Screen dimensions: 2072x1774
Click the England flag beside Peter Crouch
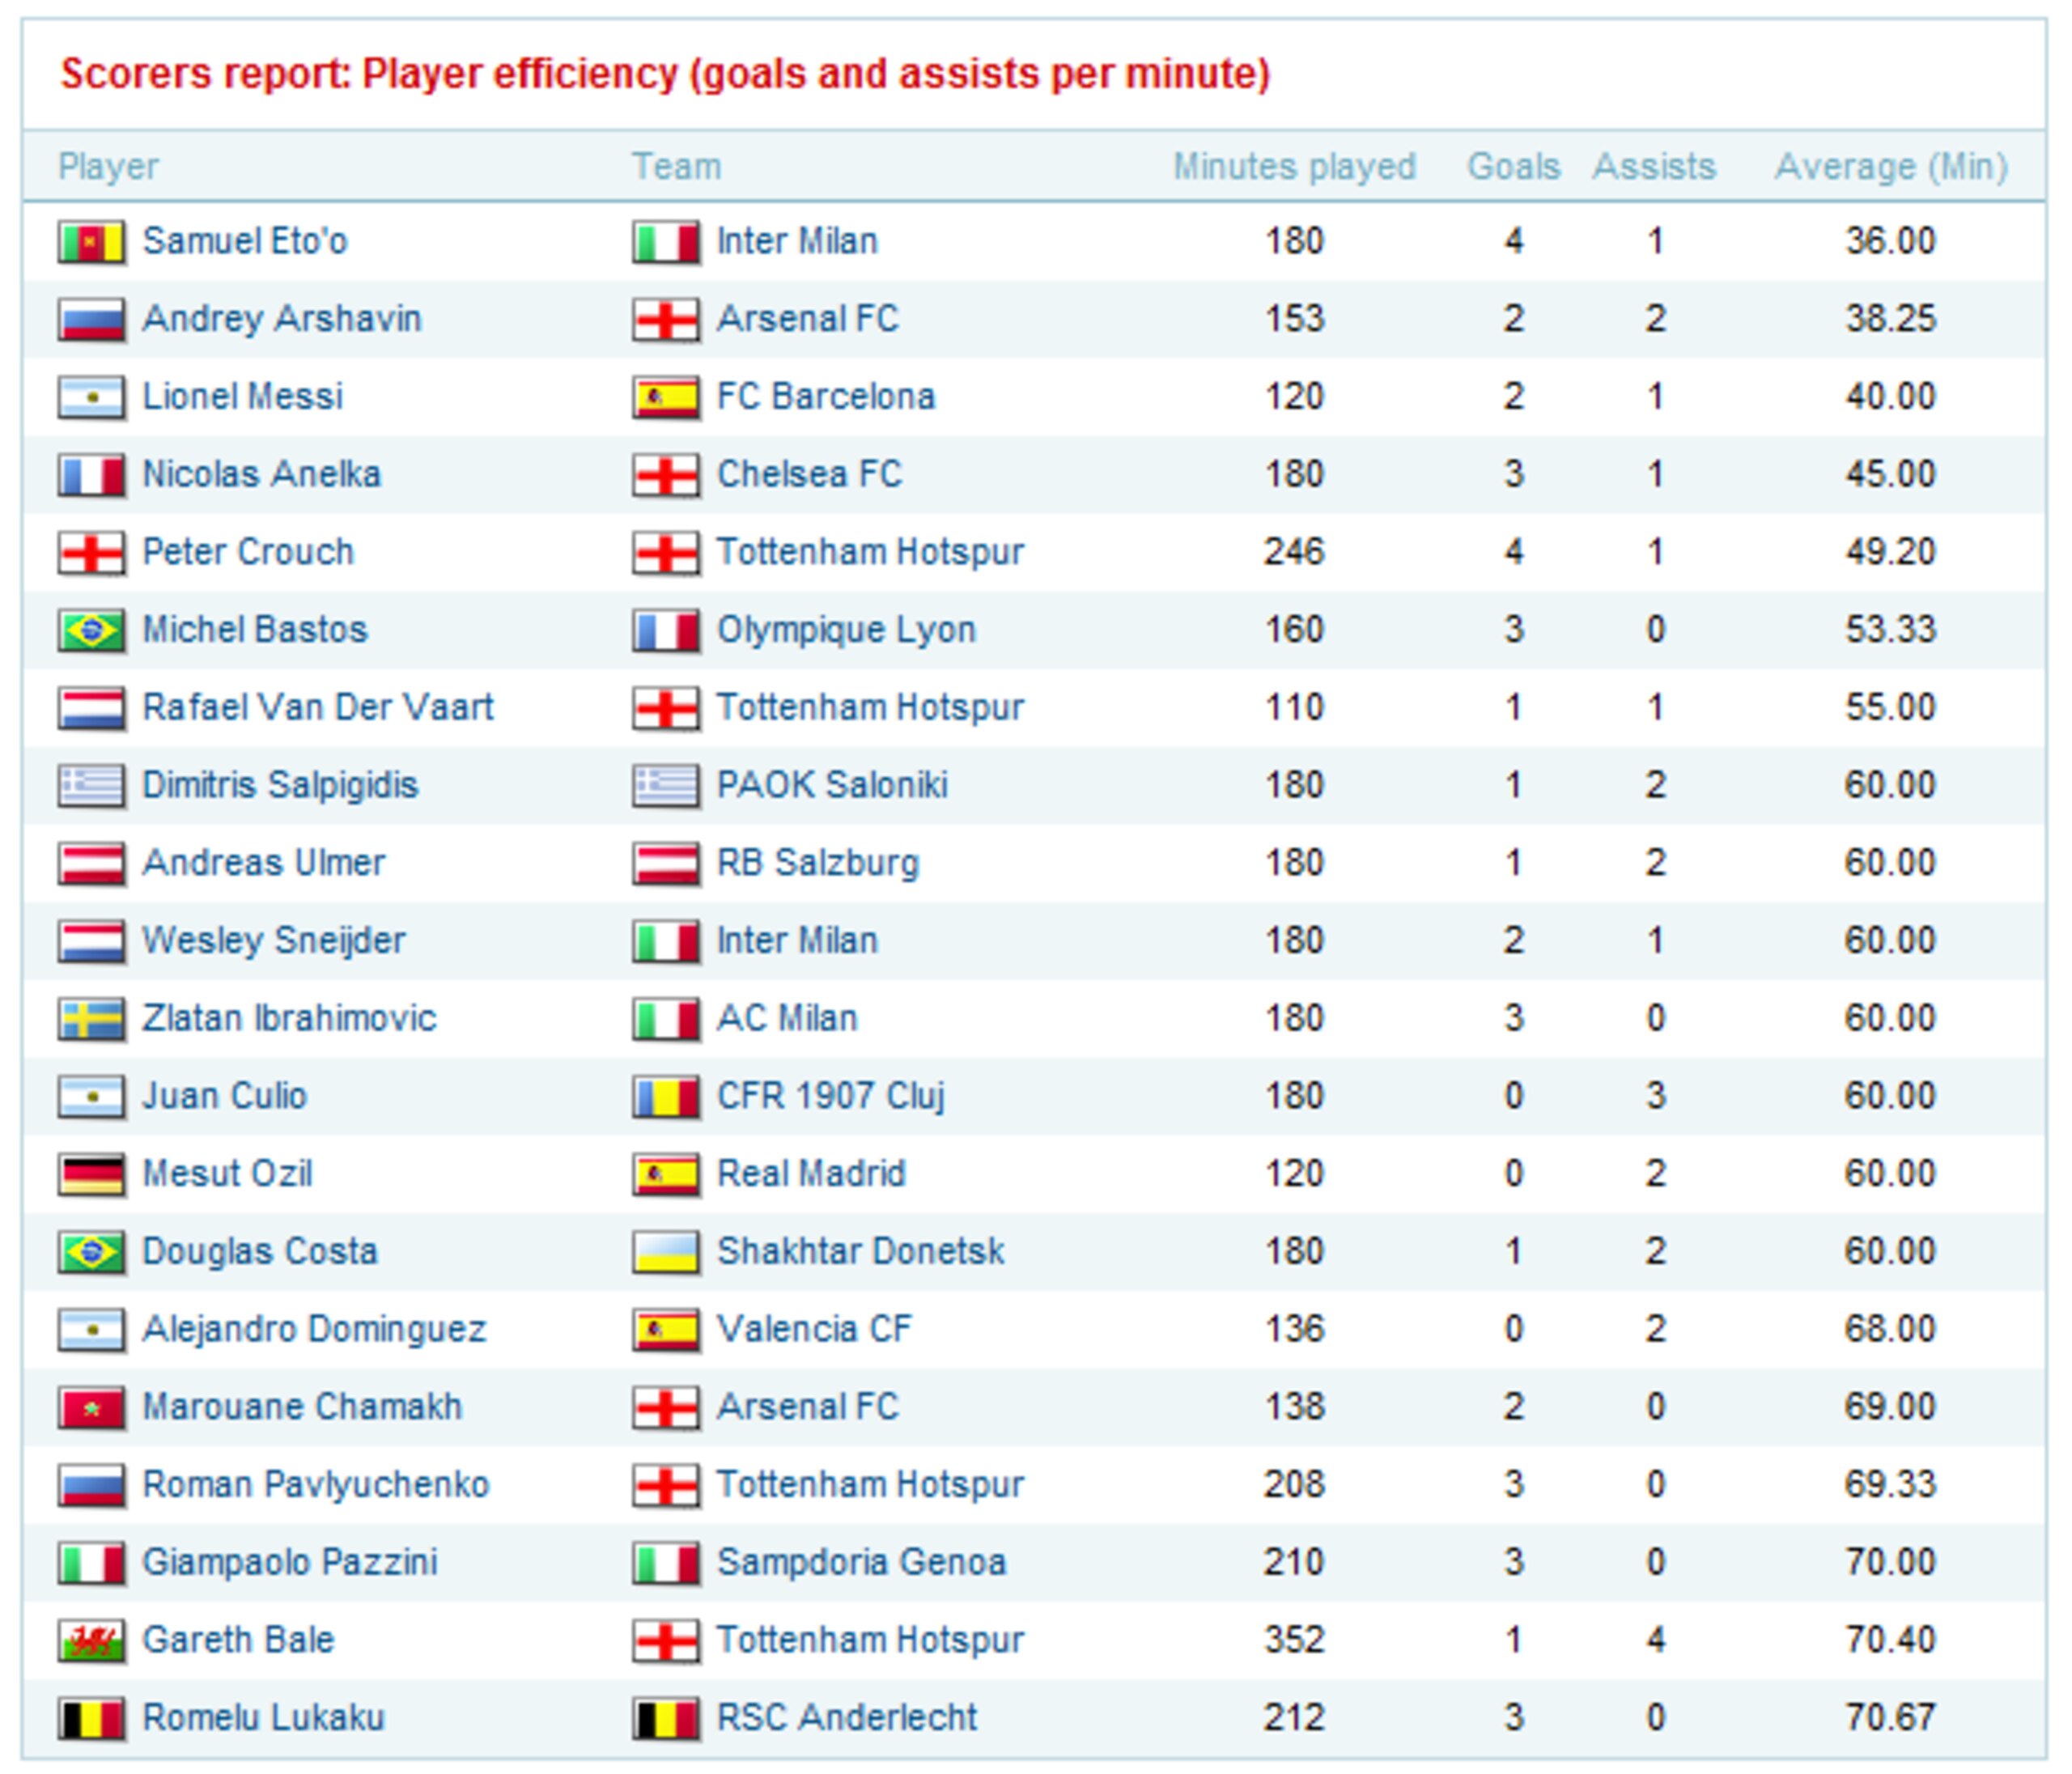[92, 553]
